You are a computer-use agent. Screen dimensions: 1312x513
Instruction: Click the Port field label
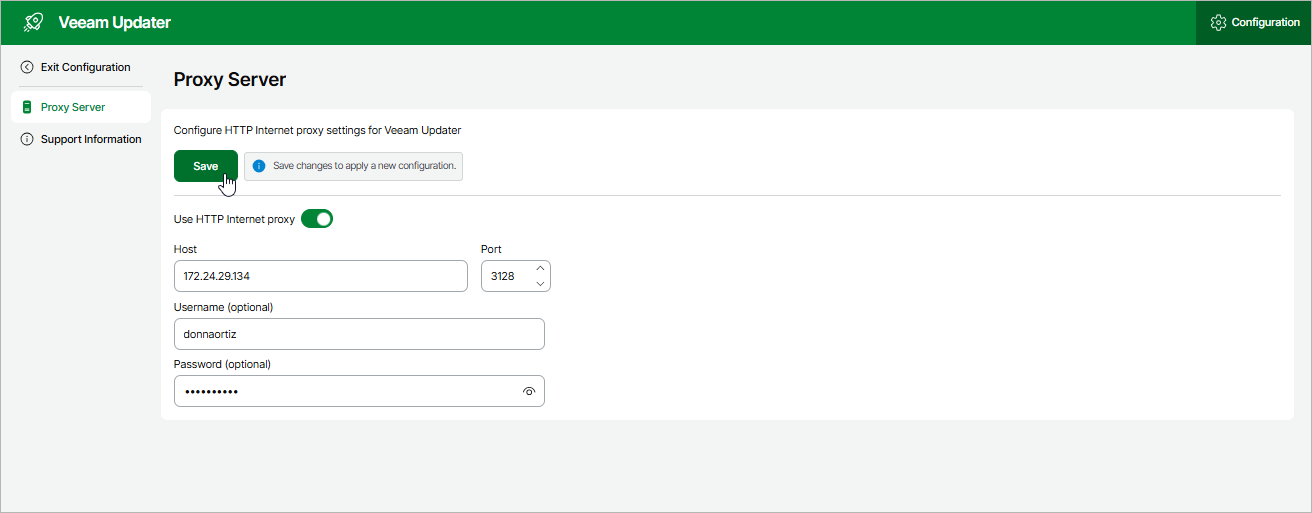pyautogui.click(x=491, y=249)
